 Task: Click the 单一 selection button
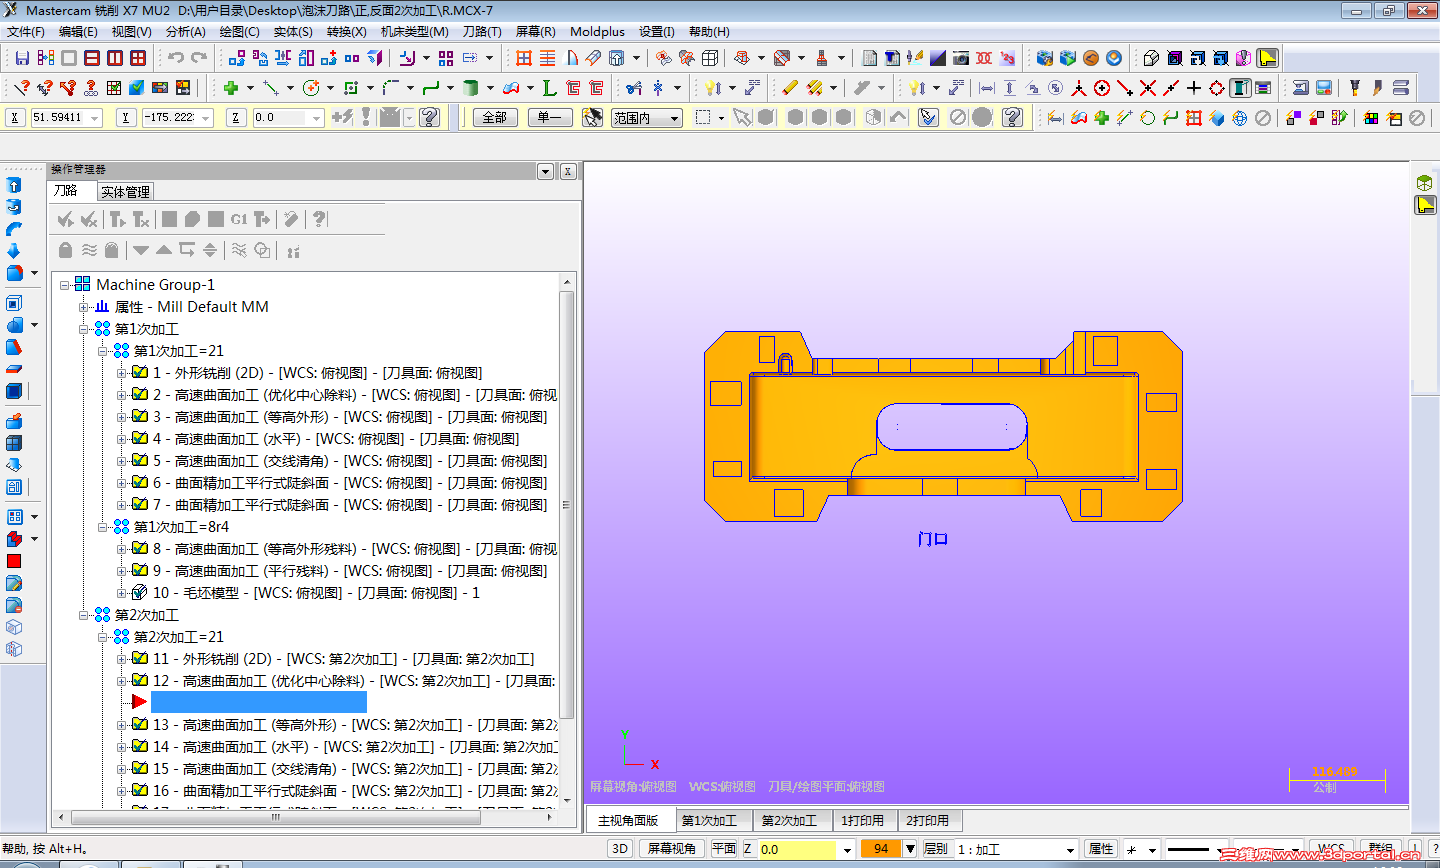click(x=549, y=118)
